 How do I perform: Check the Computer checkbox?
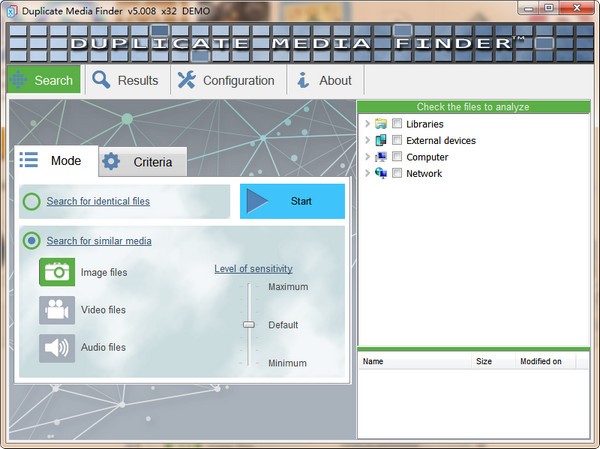tap(397, 157)
